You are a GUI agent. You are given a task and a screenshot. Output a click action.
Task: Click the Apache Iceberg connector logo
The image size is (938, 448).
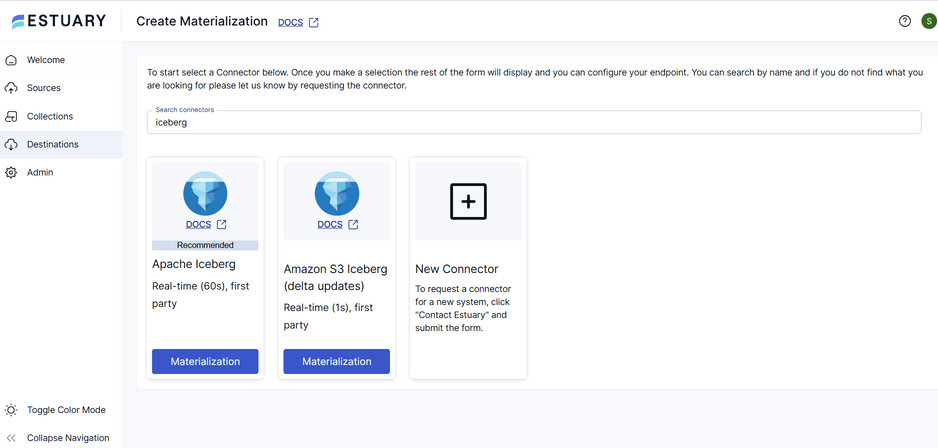pos(205,193)
